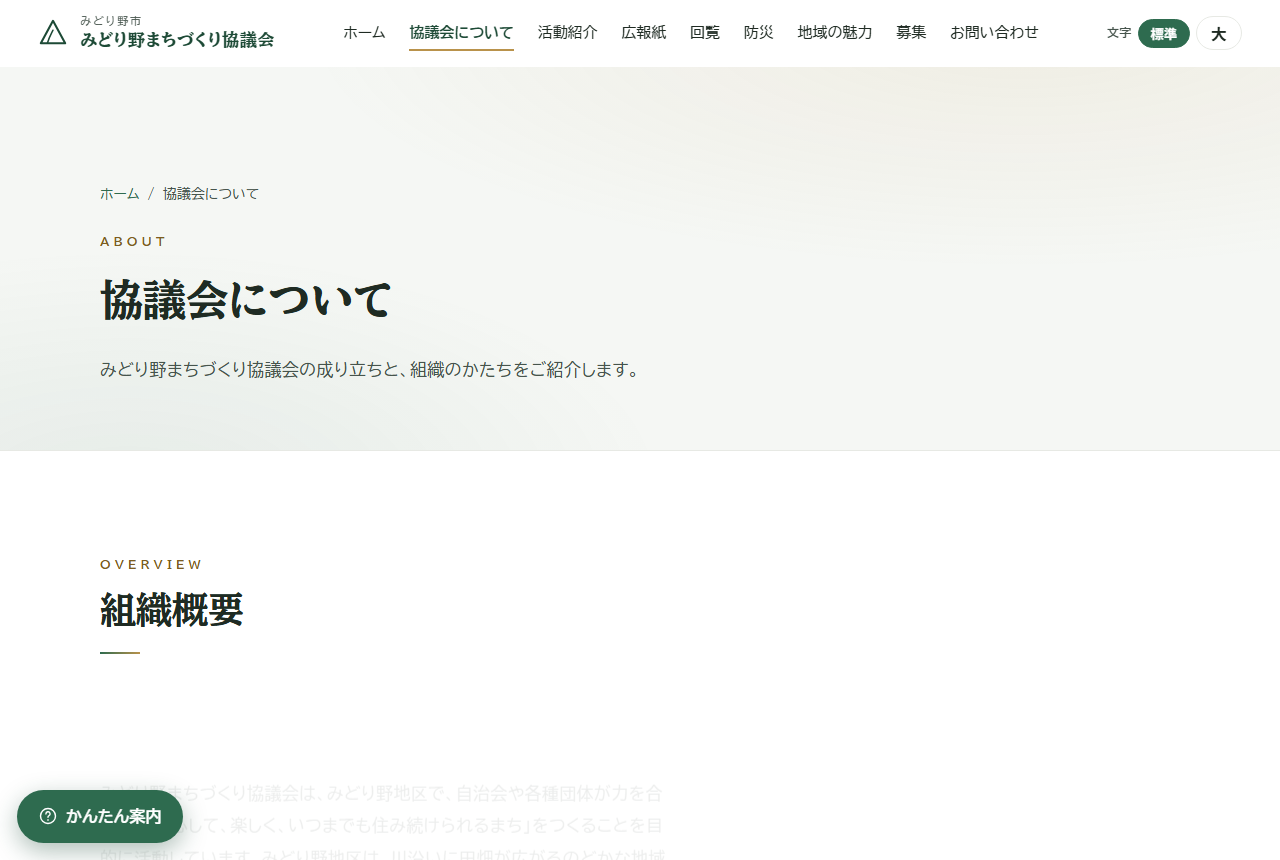The width and height of the screenshot is (1280, 860).
Task: Open the 活動紹介 navigation item
Action: coord(567,32)
